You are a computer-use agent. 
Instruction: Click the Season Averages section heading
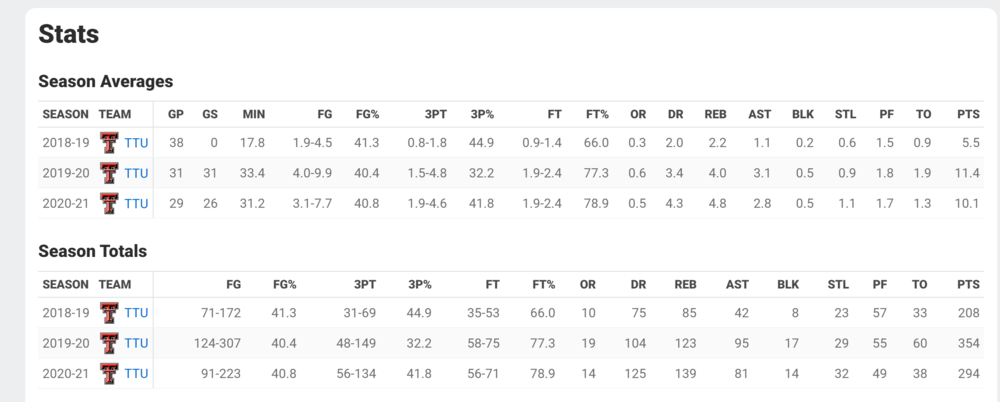[x=106, y=81]
